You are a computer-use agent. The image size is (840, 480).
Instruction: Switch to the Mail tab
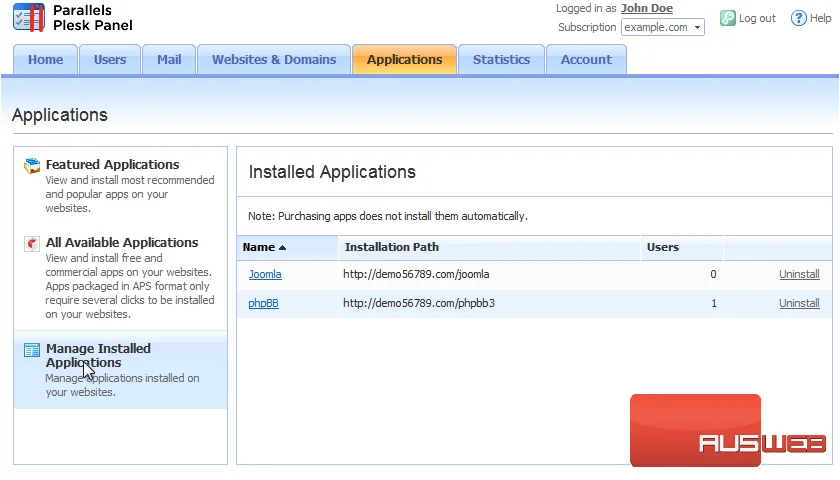click(169, 59)
